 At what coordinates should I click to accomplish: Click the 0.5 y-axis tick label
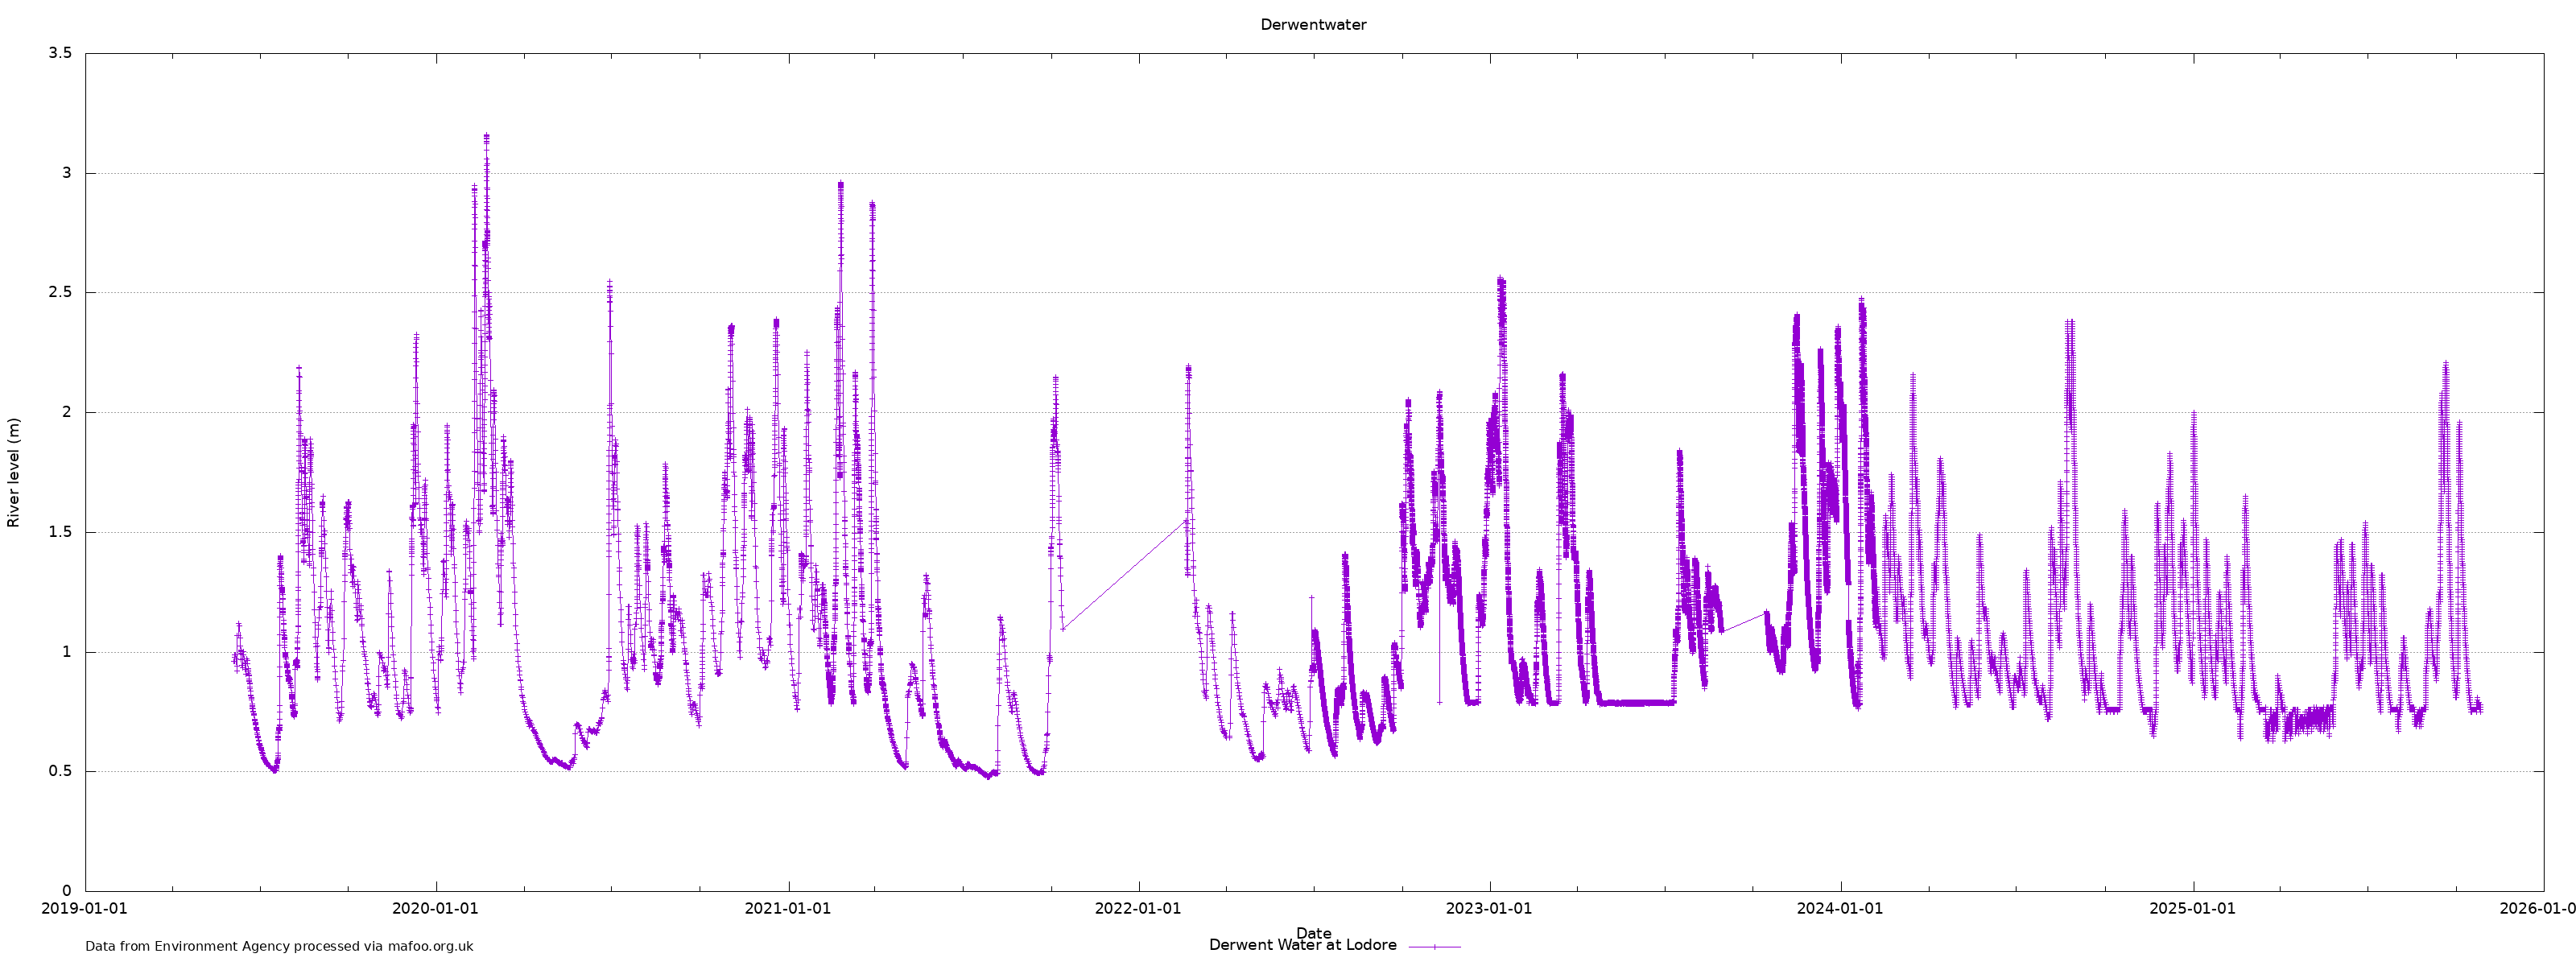pos(60,771)
